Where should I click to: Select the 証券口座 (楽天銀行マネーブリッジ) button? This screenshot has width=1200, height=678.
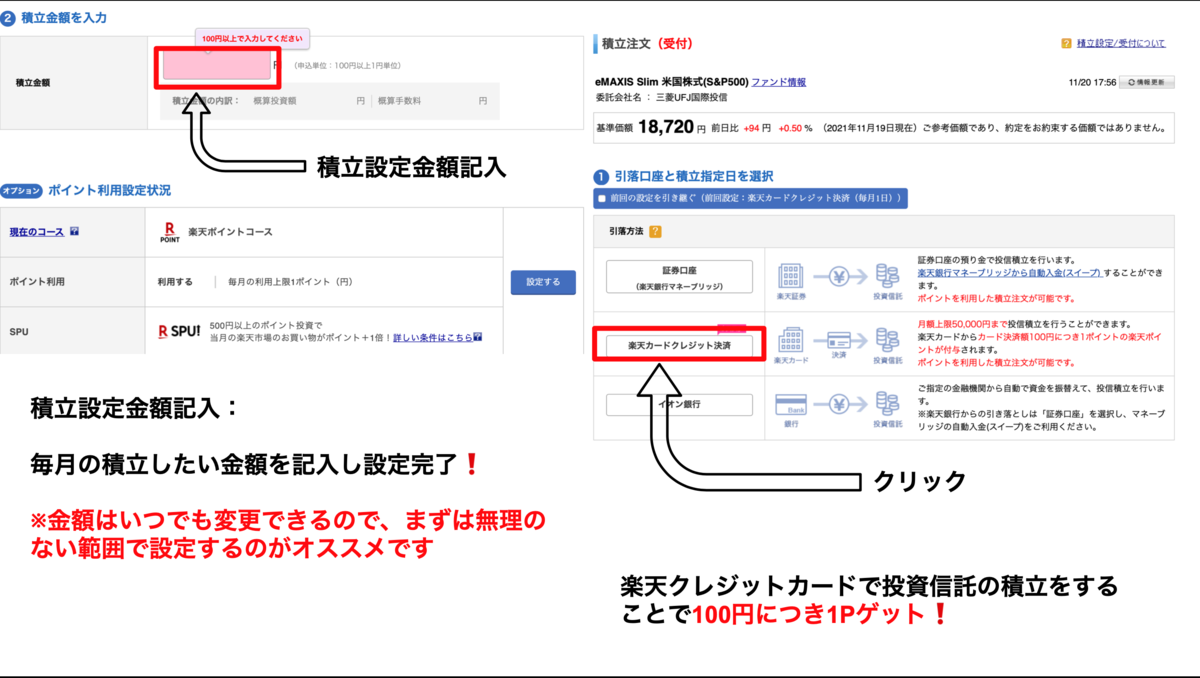coord(679,276)
